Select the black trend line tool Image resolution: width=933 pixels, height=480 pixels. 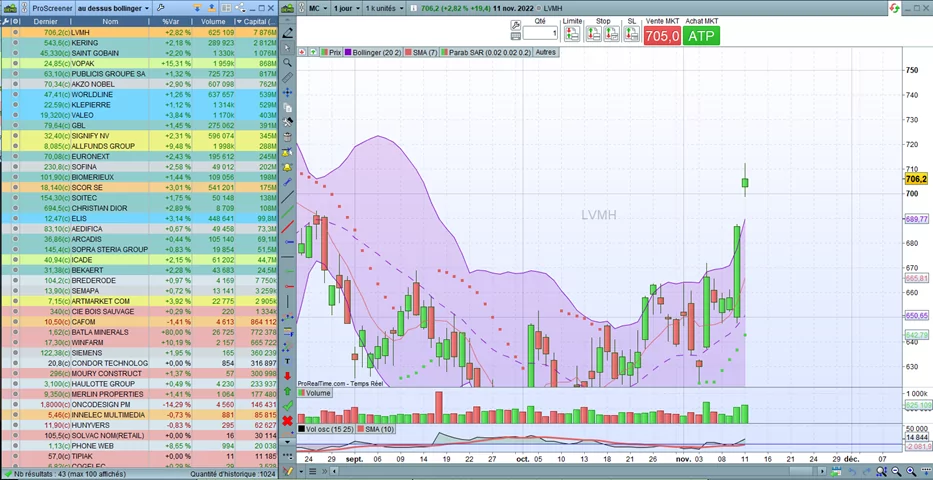288,196
